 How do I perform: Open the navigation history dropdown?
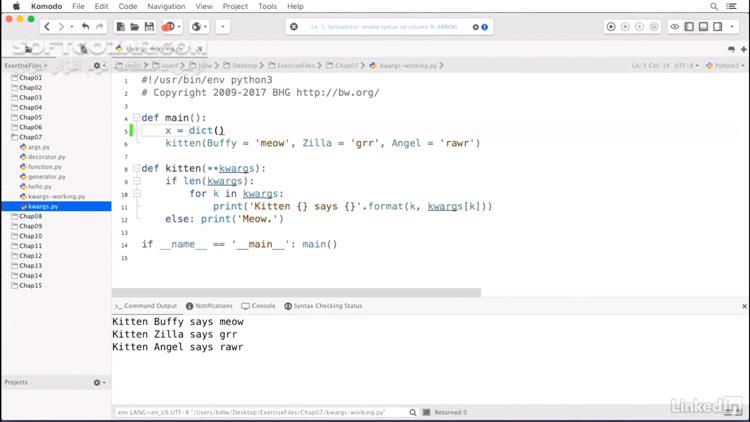click(x=72, y=27)
